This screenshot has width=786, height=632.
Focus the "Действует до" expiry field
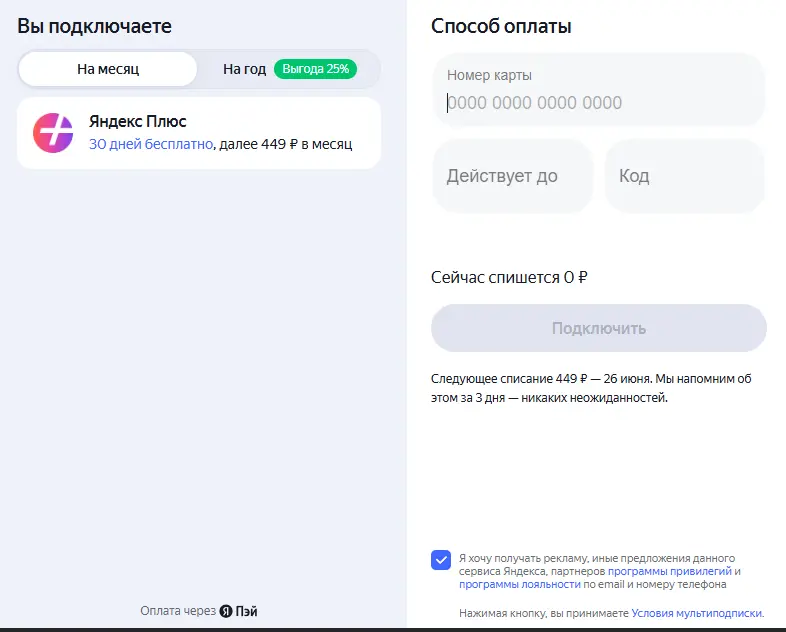click(513, 176)
